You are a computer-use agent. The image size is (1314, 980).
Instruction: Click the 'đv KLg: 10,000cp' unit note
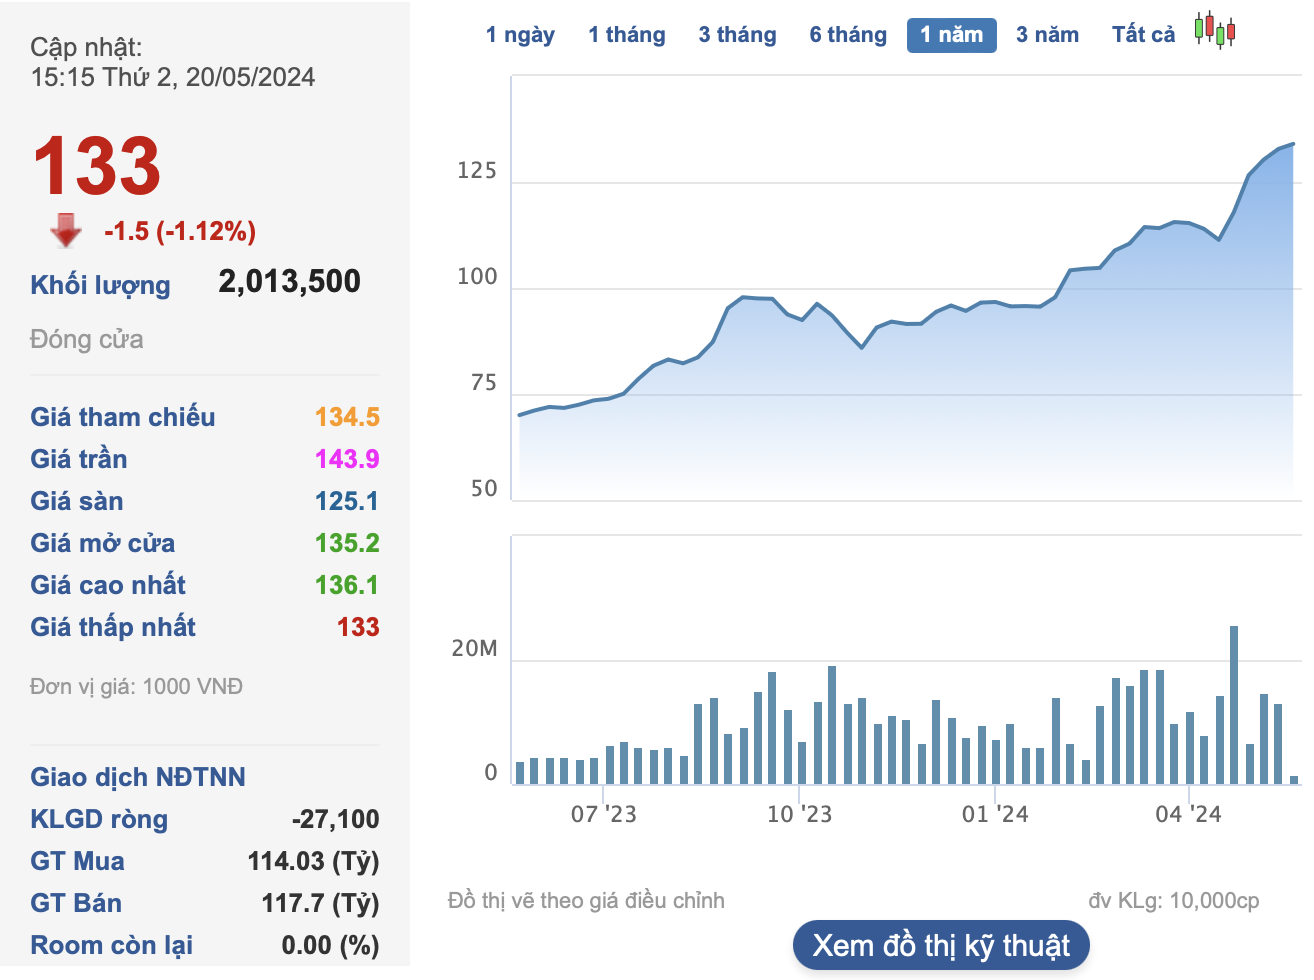click(1174, 901)
